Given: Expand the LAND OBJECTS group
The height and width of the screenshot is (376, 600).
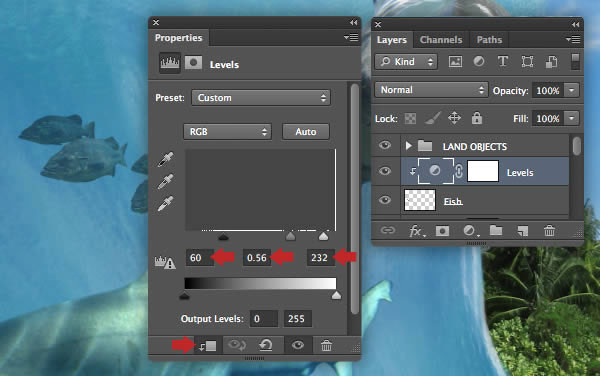Looking at the screenshot, I should pyautogui.click(x=408, y=146).
